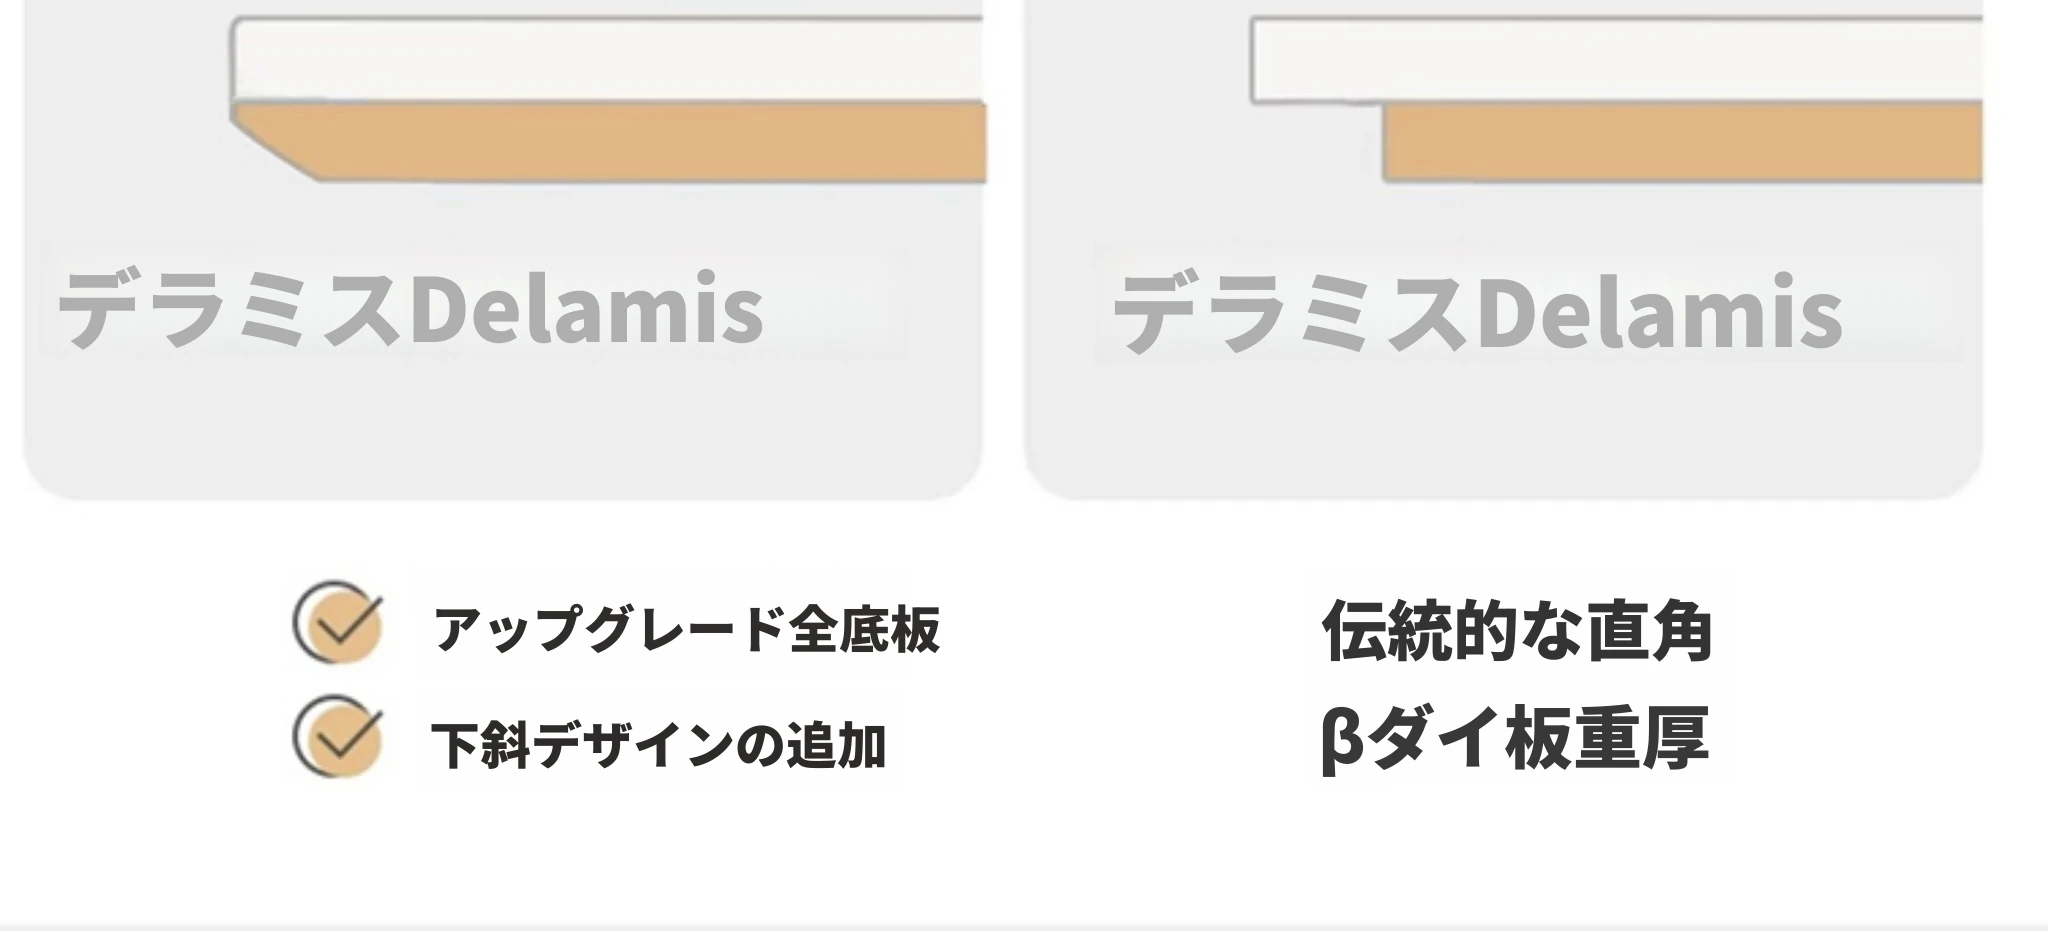2048x931 pixels.
Task: Click the beveled orange board in left diagram
Action: coord(610,142)
